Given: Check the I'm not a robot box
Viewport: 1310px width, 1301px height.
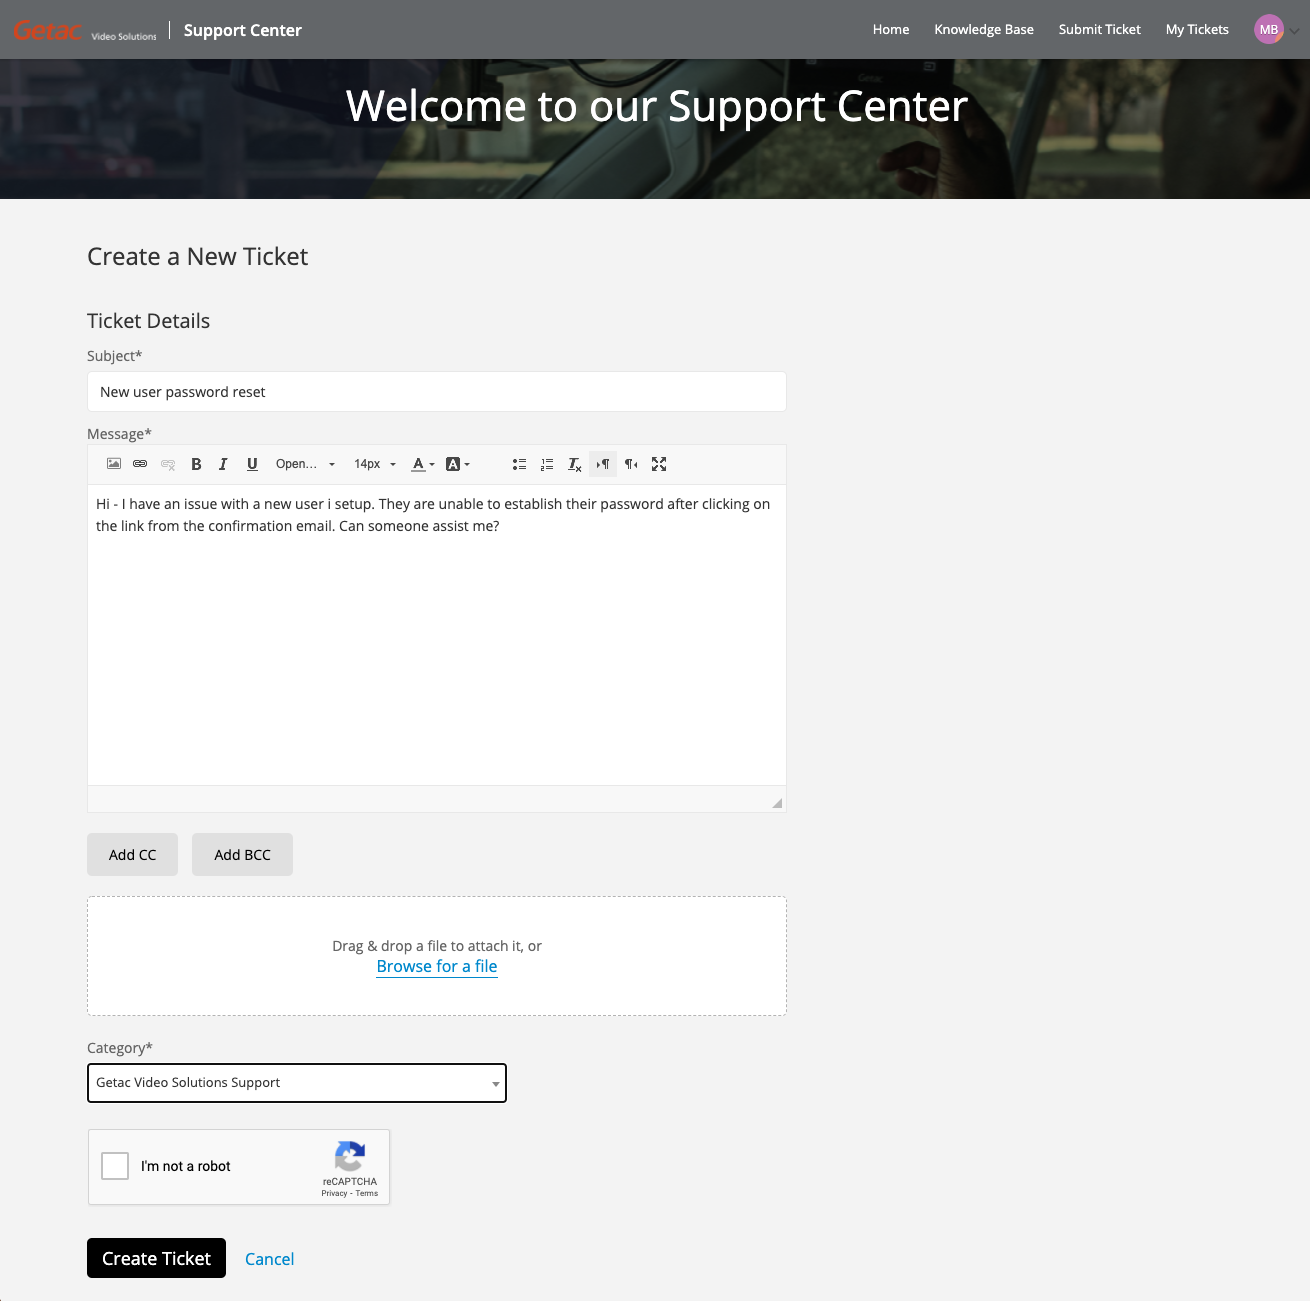Looking at the screenshot, I should click(115, 1166).
